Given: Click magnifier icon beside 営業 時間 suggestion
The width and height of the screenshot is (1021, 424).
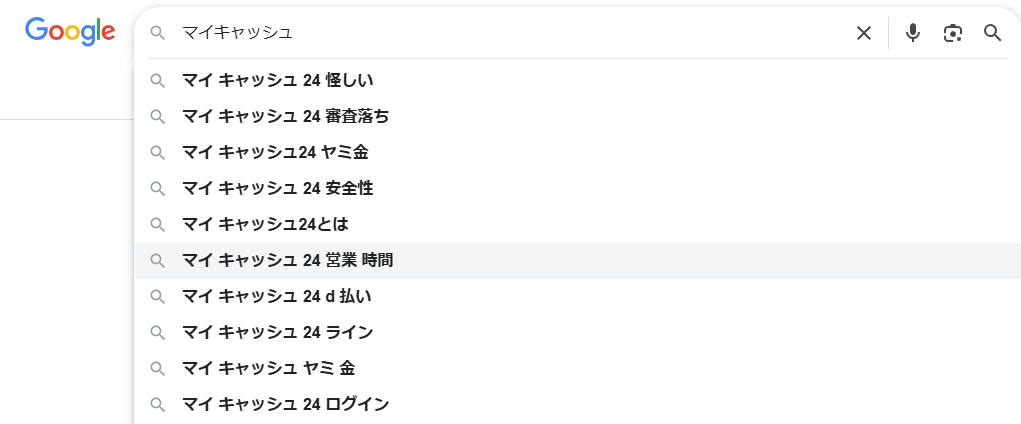Looking at the screenshot, I should (x=157, y=260).
